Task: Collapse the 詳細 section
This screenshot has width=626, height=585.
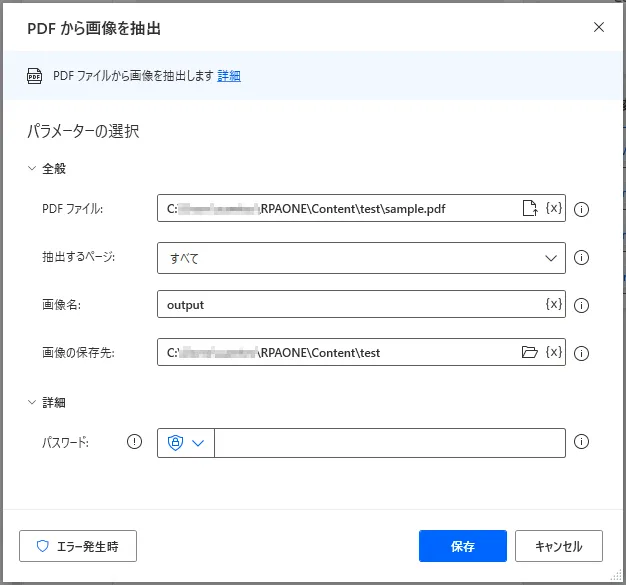Action: [31, 402]
